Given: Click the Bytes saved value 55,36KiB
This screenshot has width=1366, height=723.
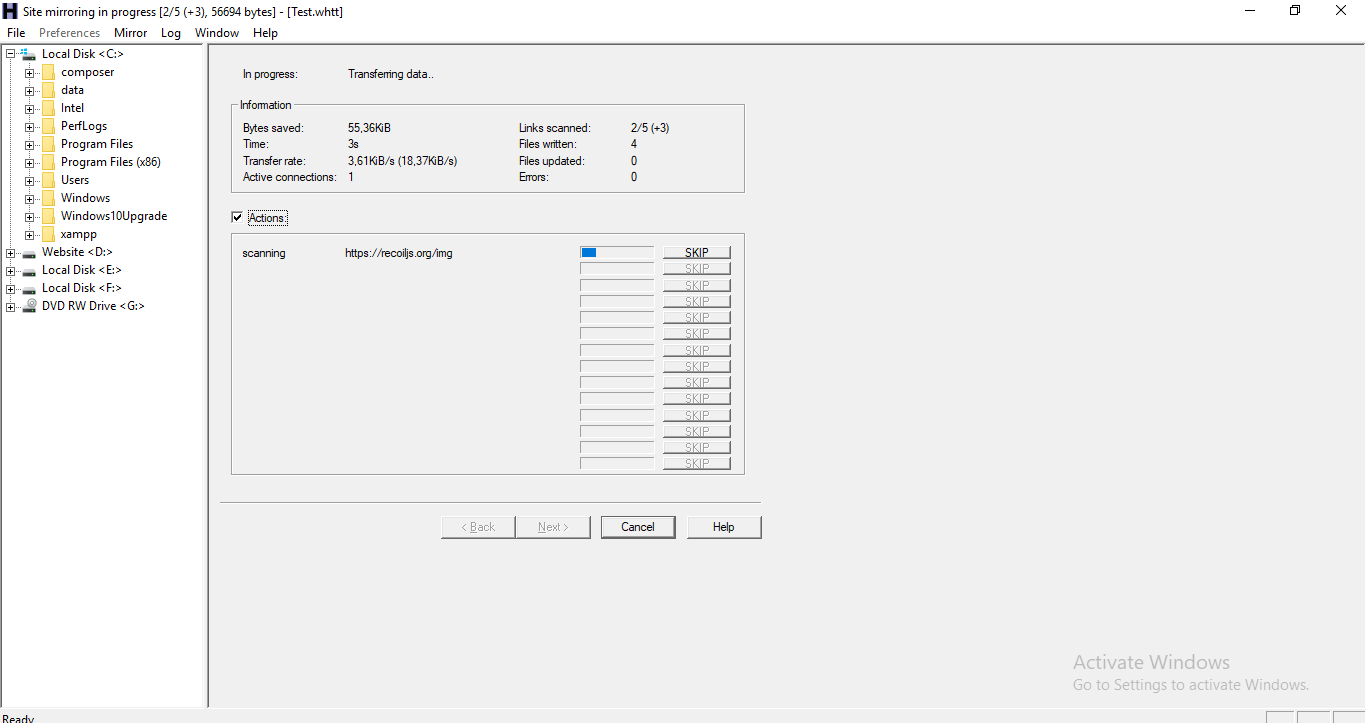Looking at the screenshot, I should 369,128.
